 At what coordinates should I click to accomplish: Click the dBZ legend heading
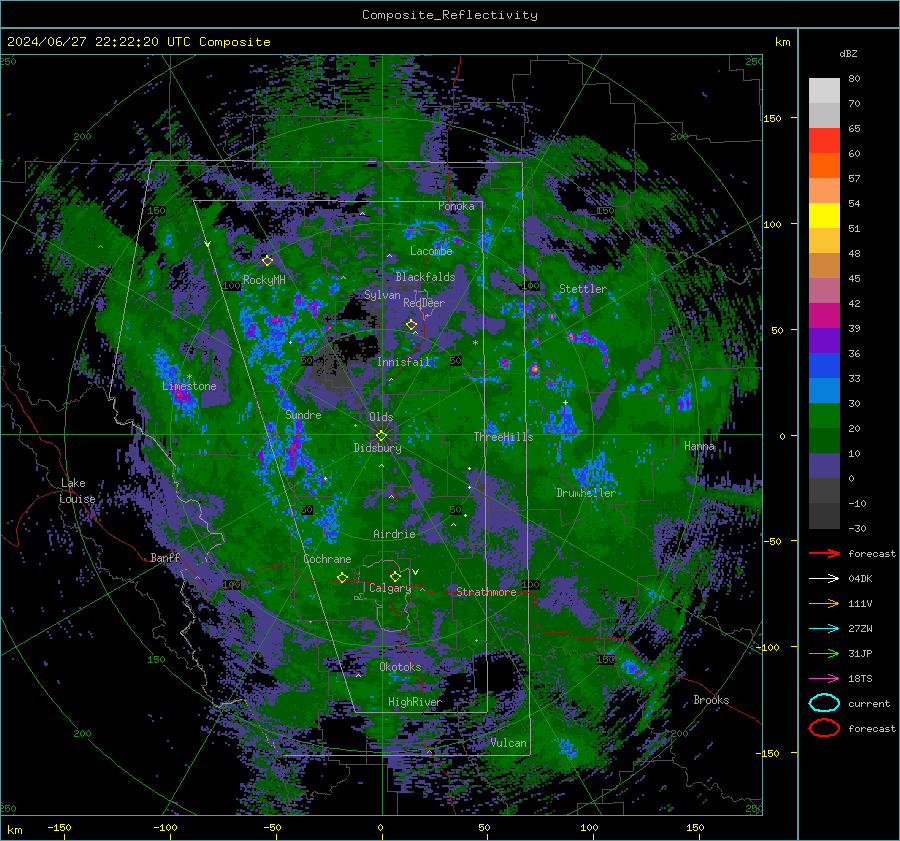(848, 53)
